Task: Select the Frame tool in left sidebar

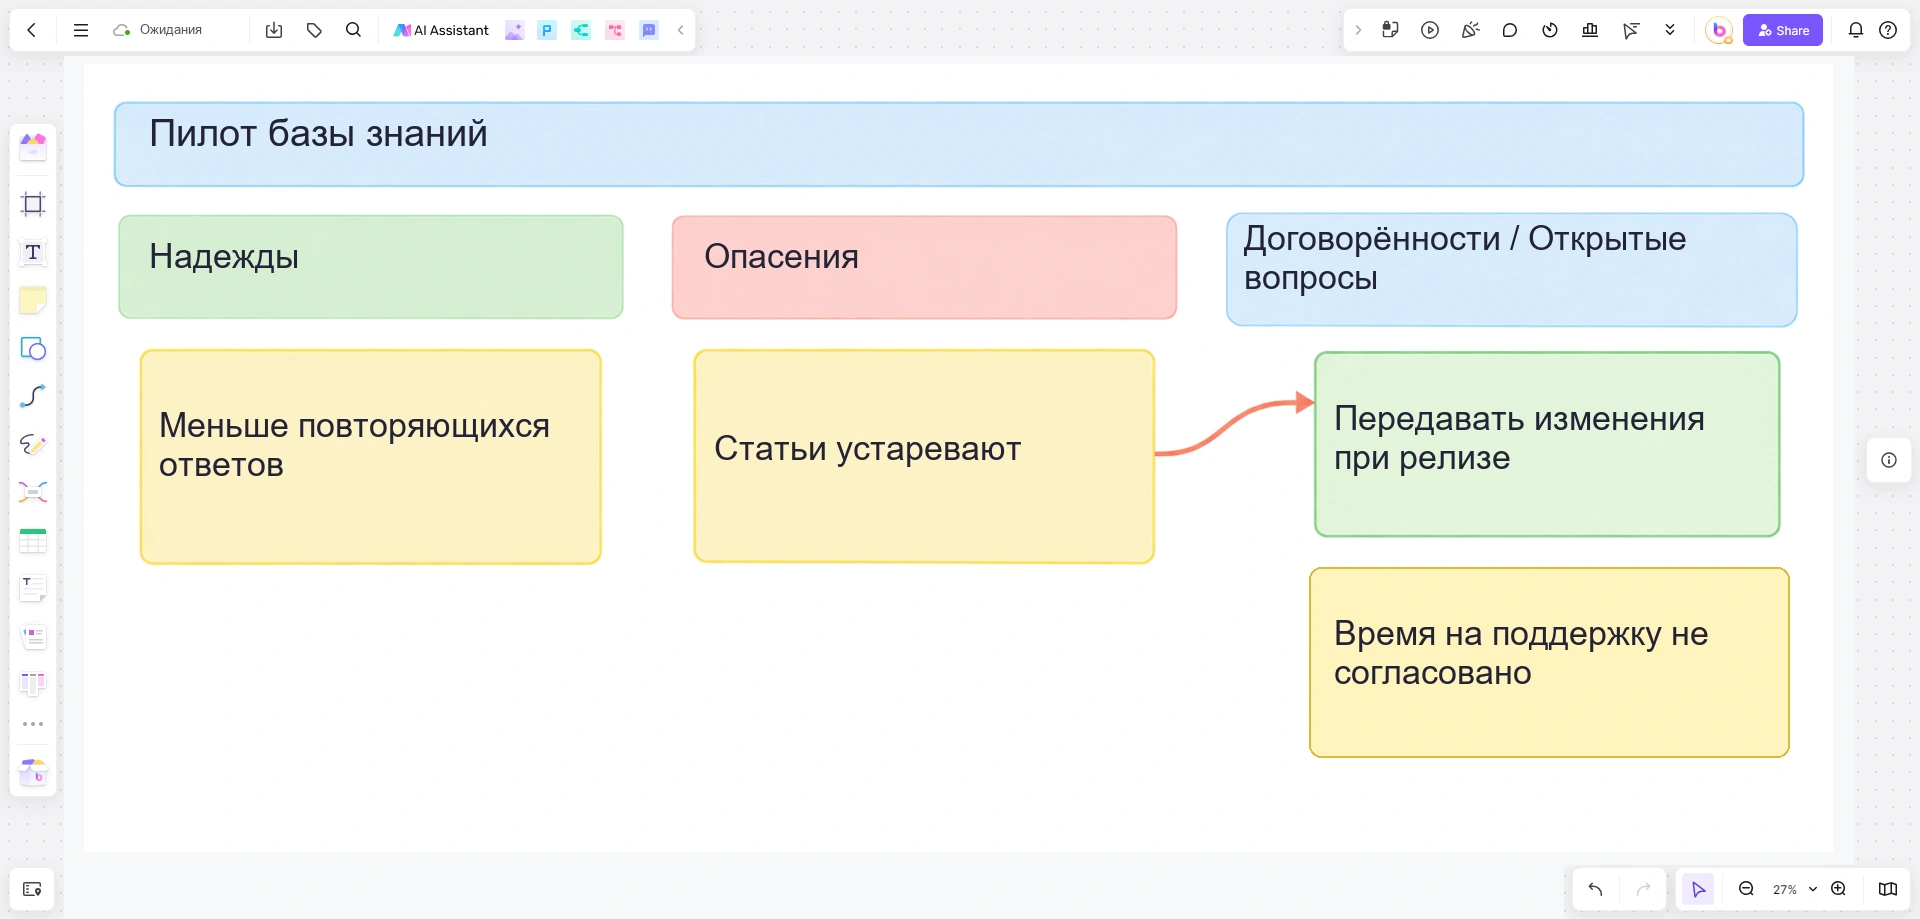Action: (33, 204)
